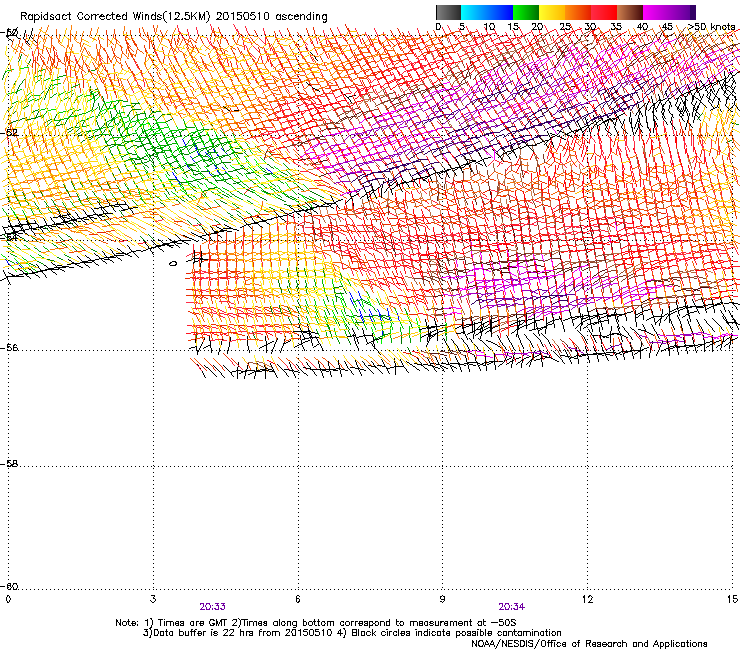Viewport: 740px width, 650px height.
Task: Click the yellow 20-25 knots legend swatch
Action: click(552, 12)
